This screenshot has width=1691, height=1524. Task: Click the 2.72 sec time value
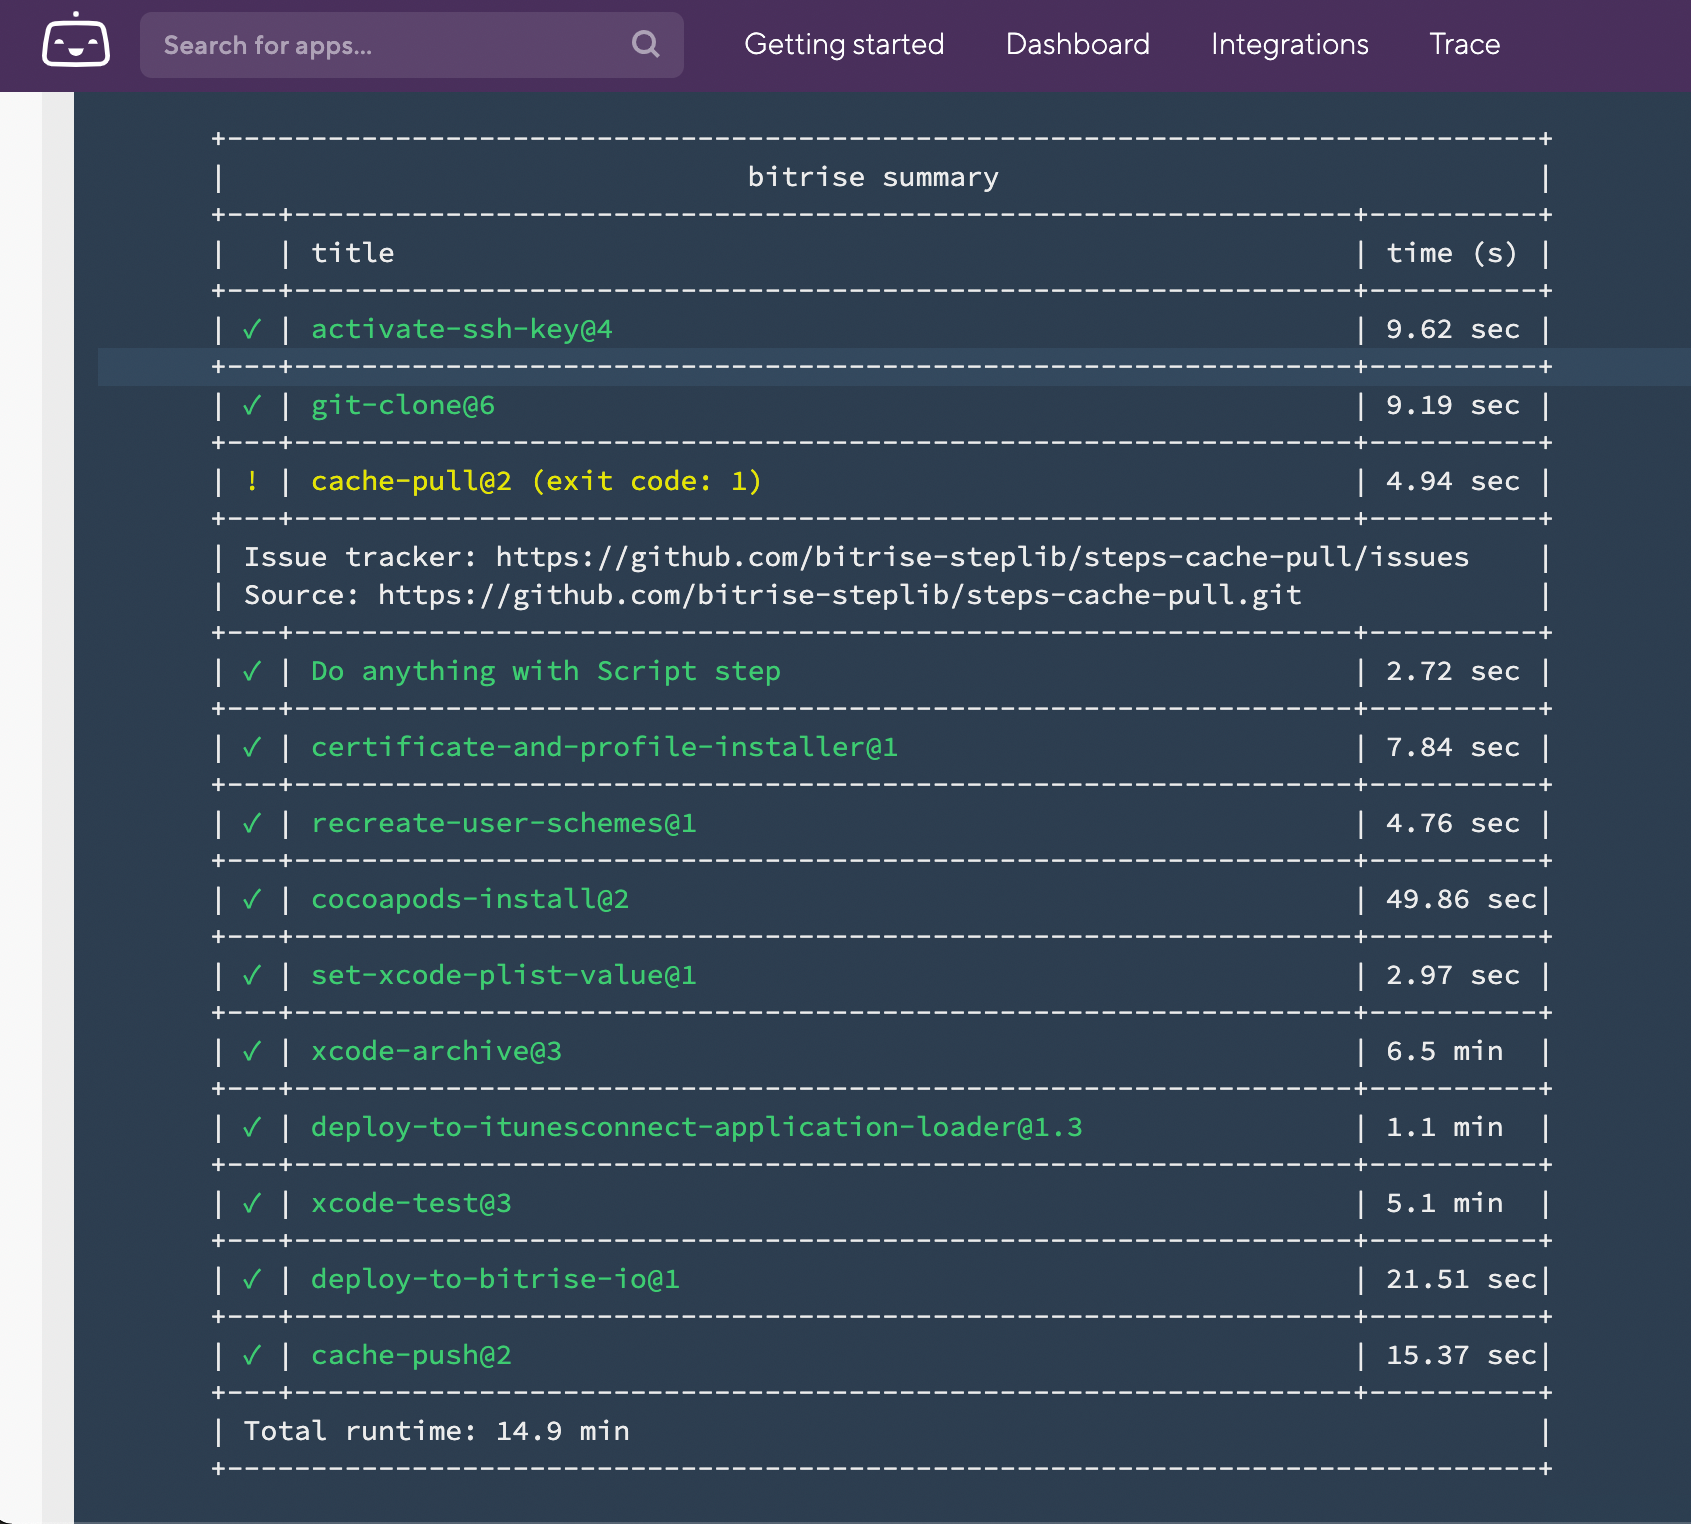(1452, 671)
